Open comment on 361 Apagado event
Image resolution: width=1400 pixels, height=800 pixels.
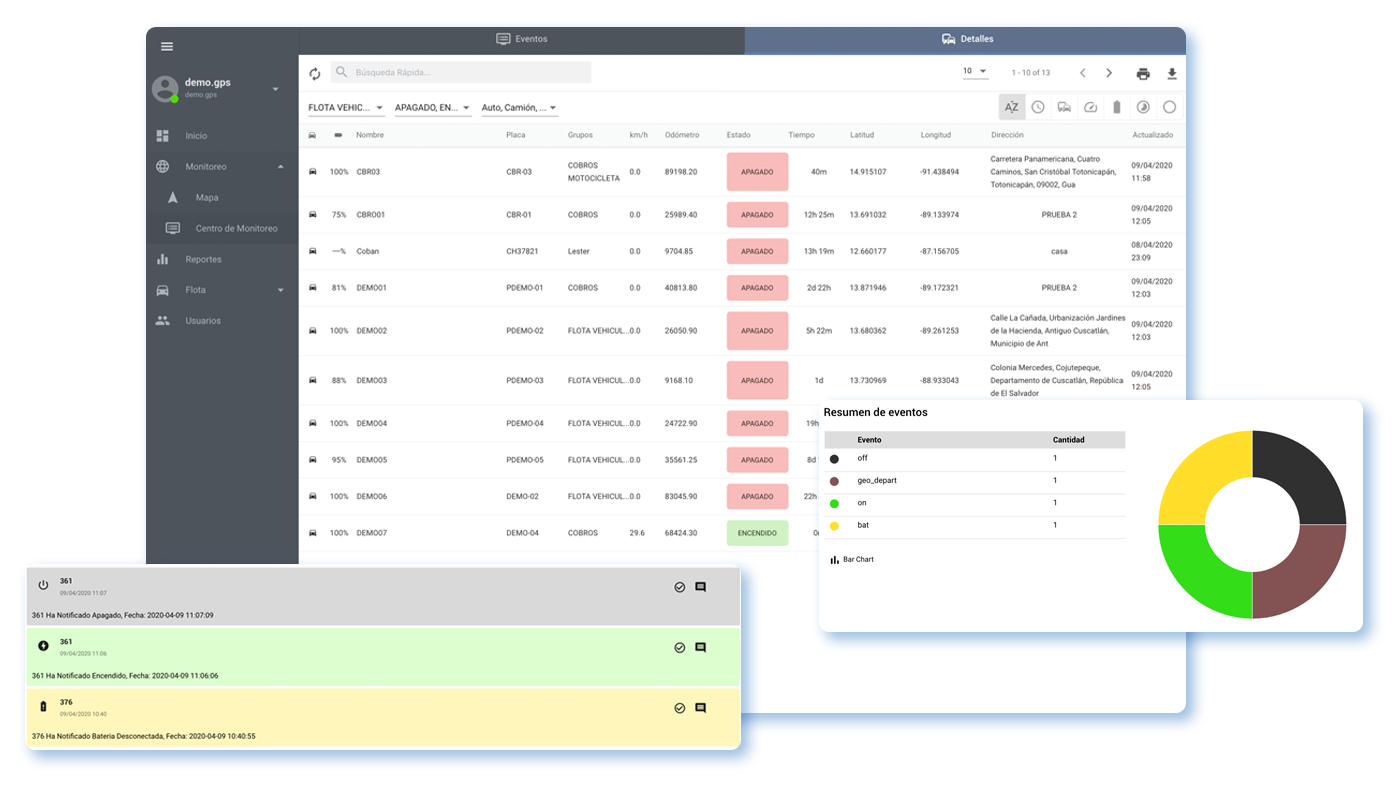click(701, 587)
